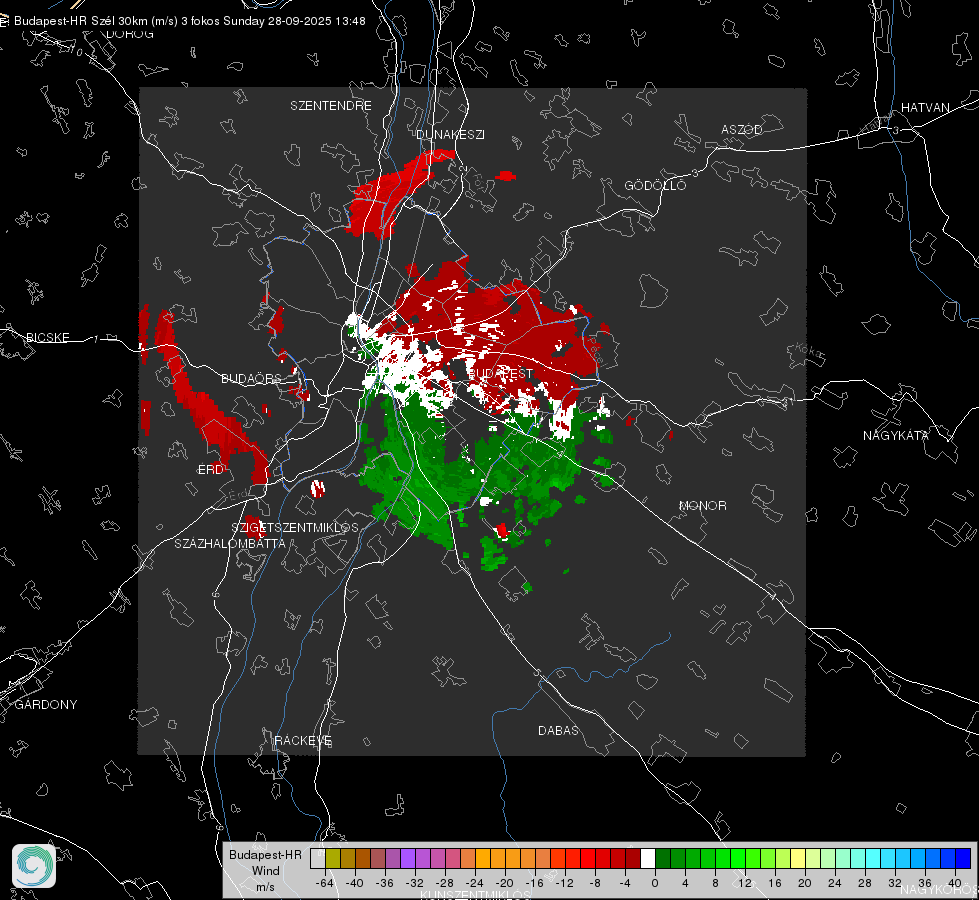The height and width of the screenshot is (900, 979).
Task: Click the ÉRD town label
Action: coord(210,469)
